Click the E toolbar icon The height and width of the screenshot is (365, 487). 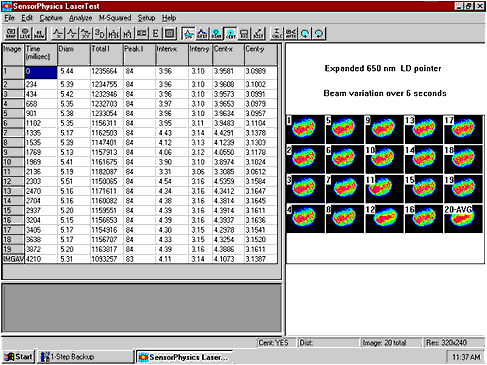tap(155, 33)
